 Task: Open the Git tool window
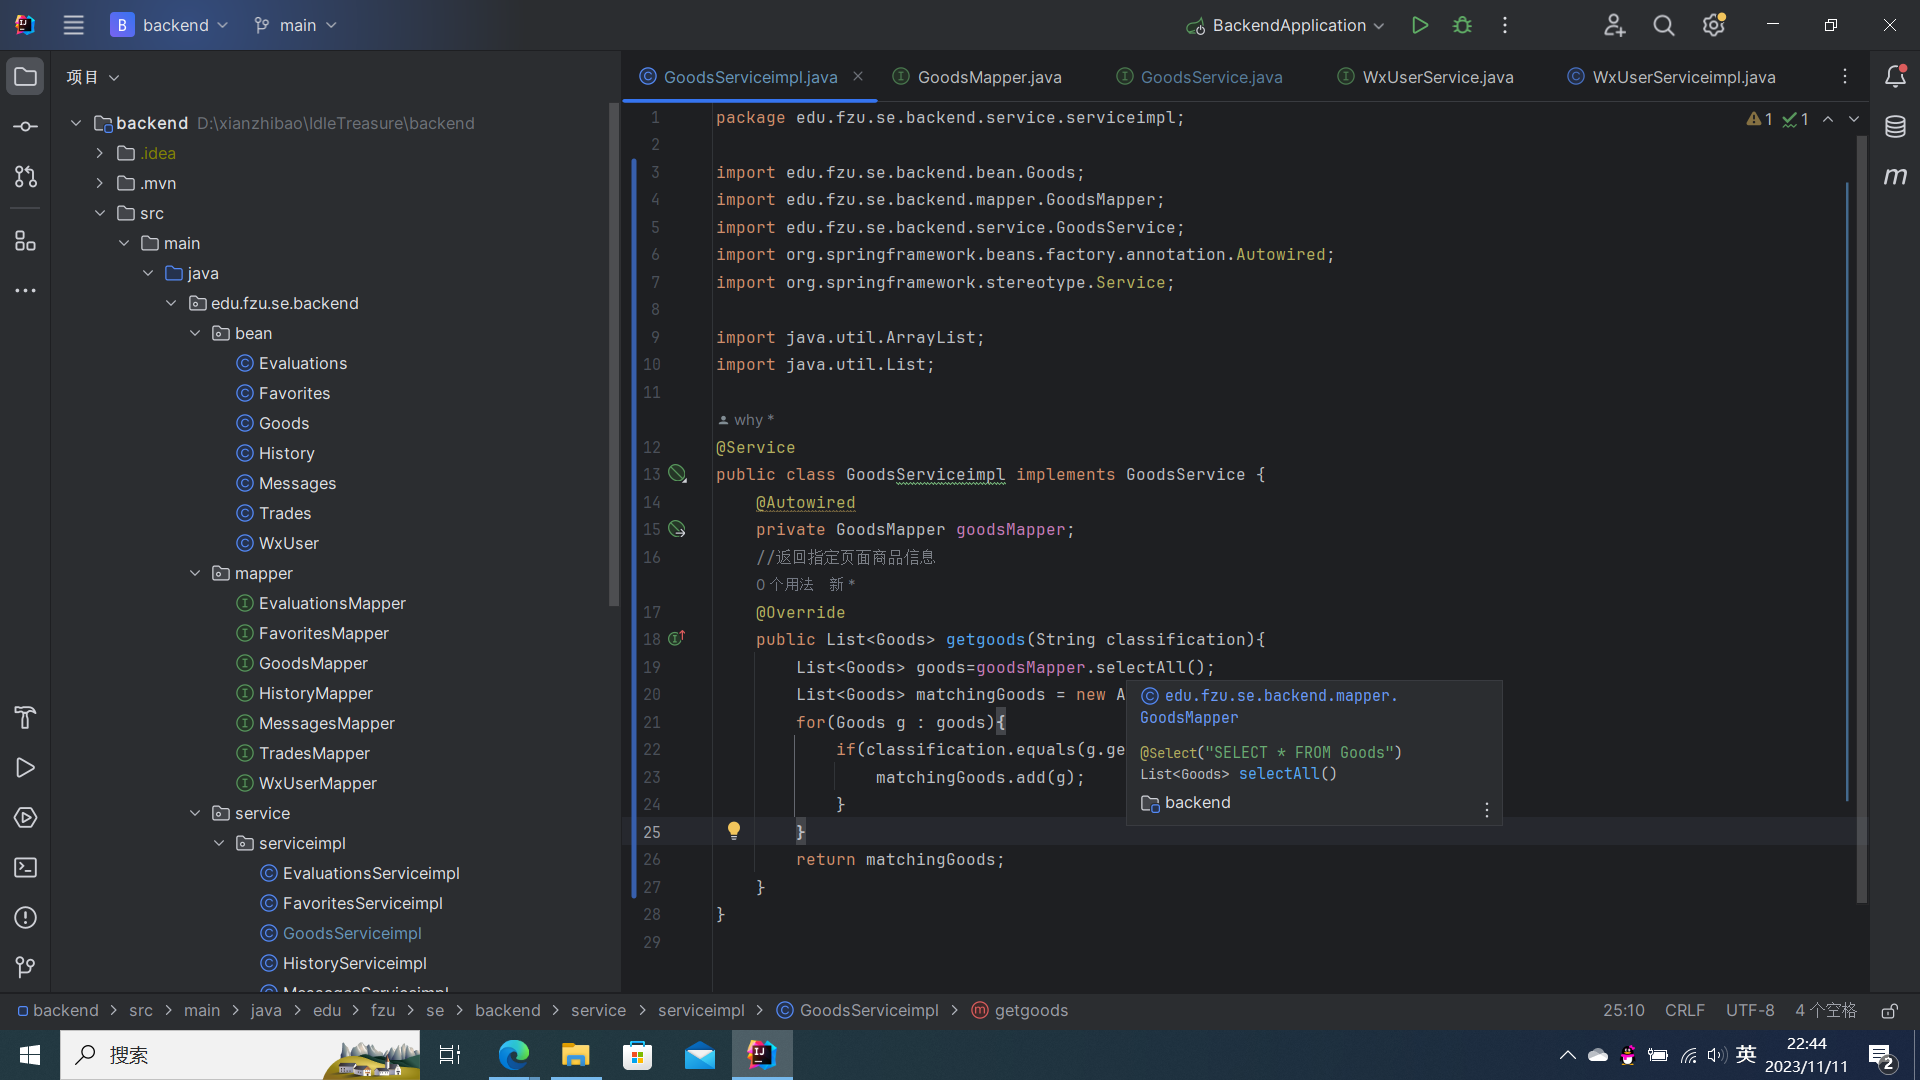pos(25,967)
